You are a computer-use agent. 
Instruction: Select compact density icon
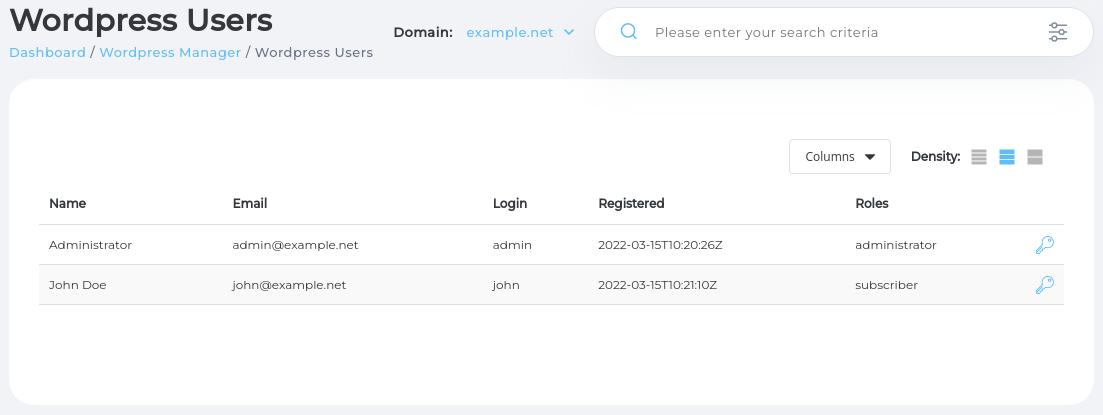[x=979, y=157]
